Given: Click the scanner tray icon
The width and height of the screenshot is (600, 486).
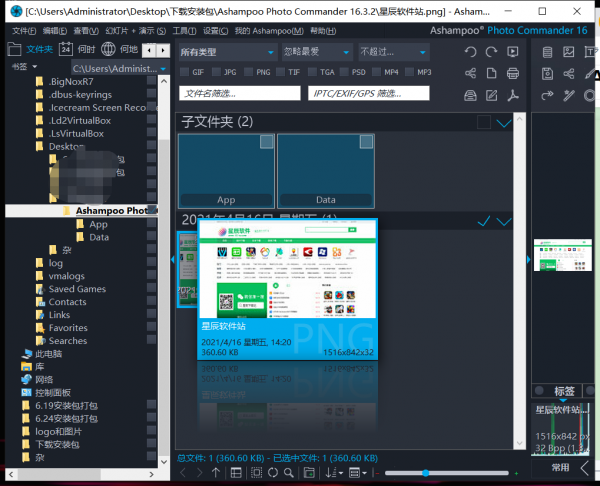Looking at the screenshot, I should click(x=470, y=95).
